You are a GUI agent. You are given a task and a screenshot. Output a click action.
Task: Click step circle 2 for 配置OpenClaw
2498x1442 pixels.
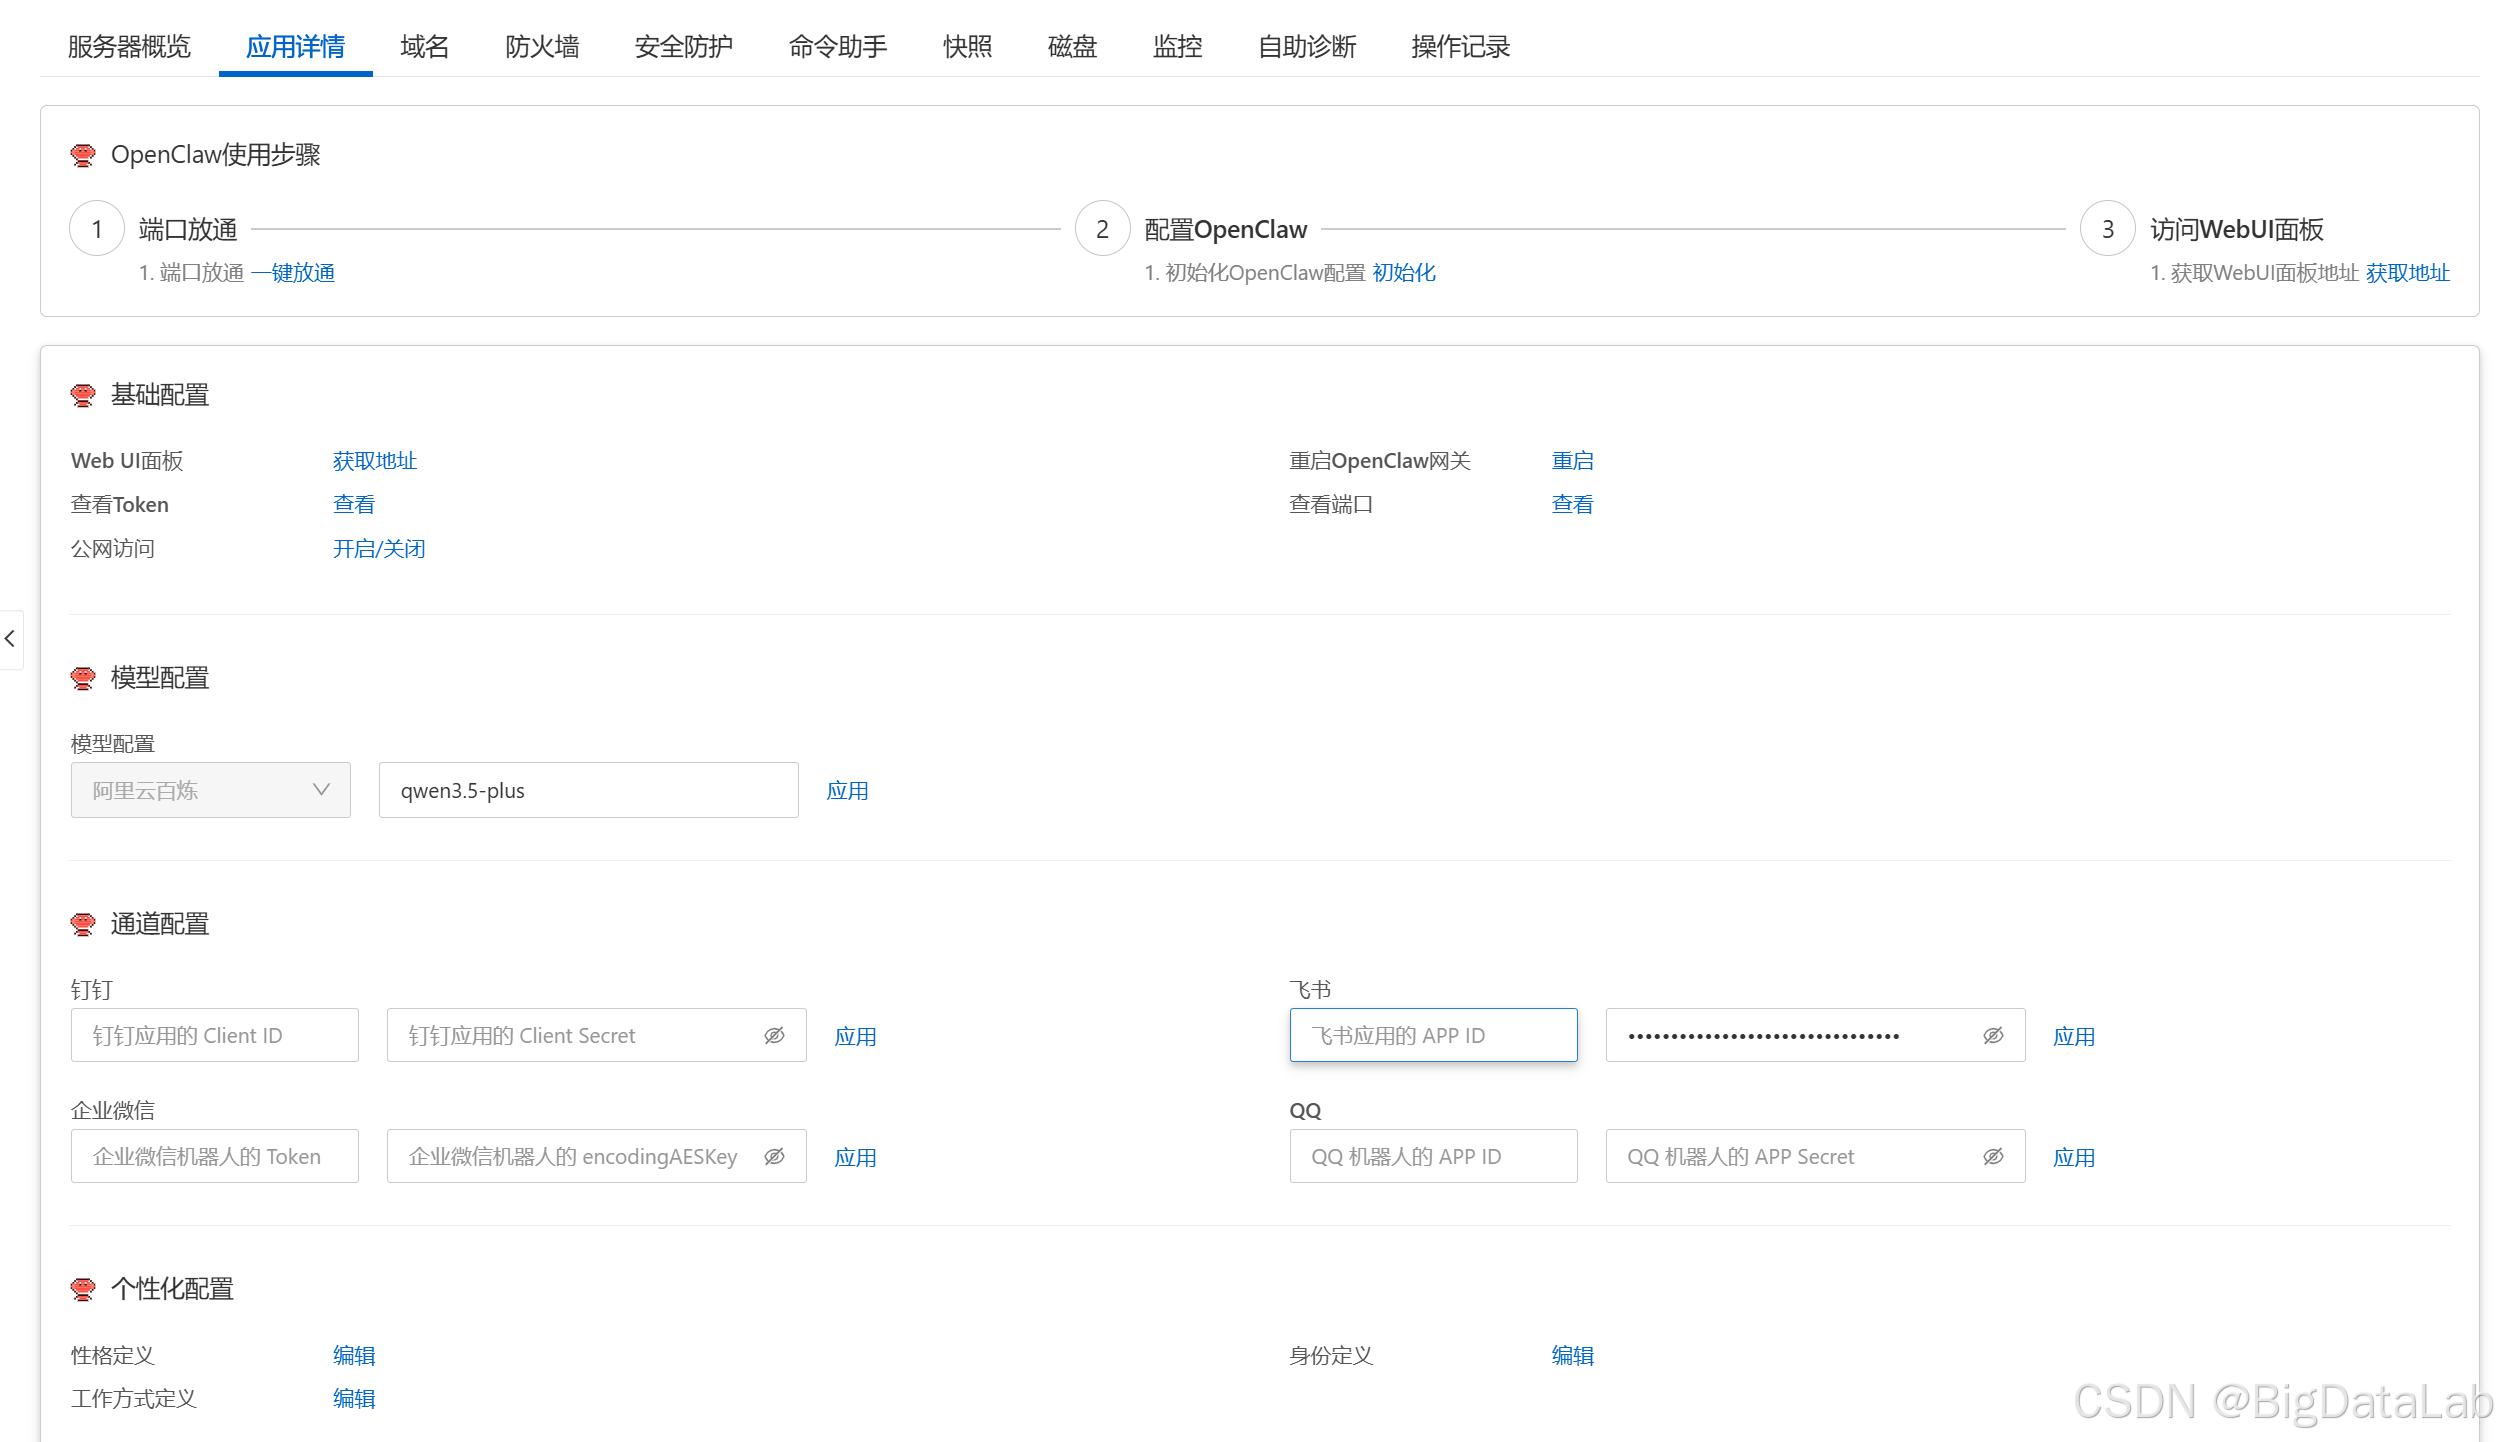(1101, 228)
